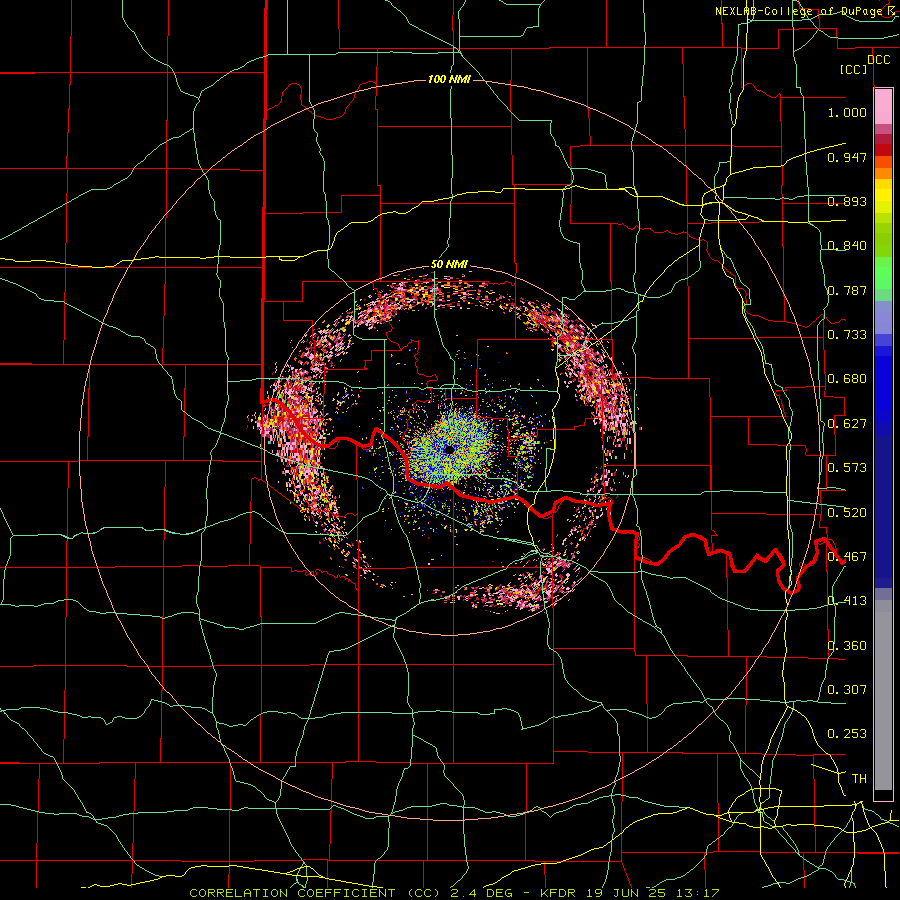Image resolution: width=900 pixels, height=900 pixels.
Task: Select the 0.573 legend value
Action: [847, 468]
